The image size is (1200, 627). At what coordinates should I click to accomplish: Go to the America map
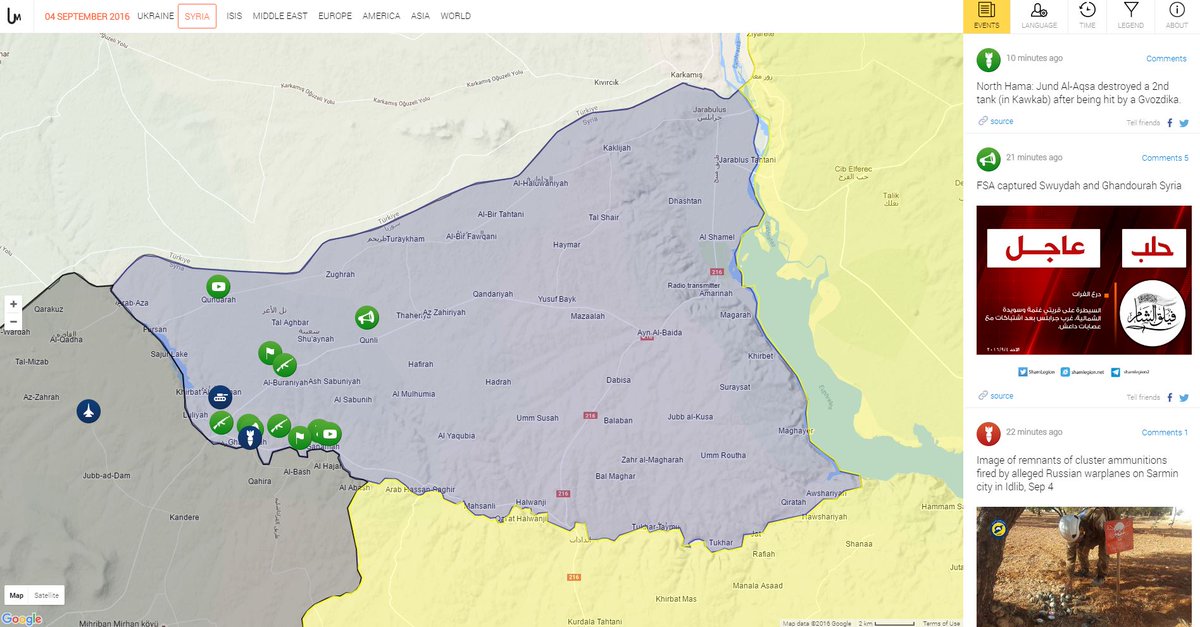[381, 16]
